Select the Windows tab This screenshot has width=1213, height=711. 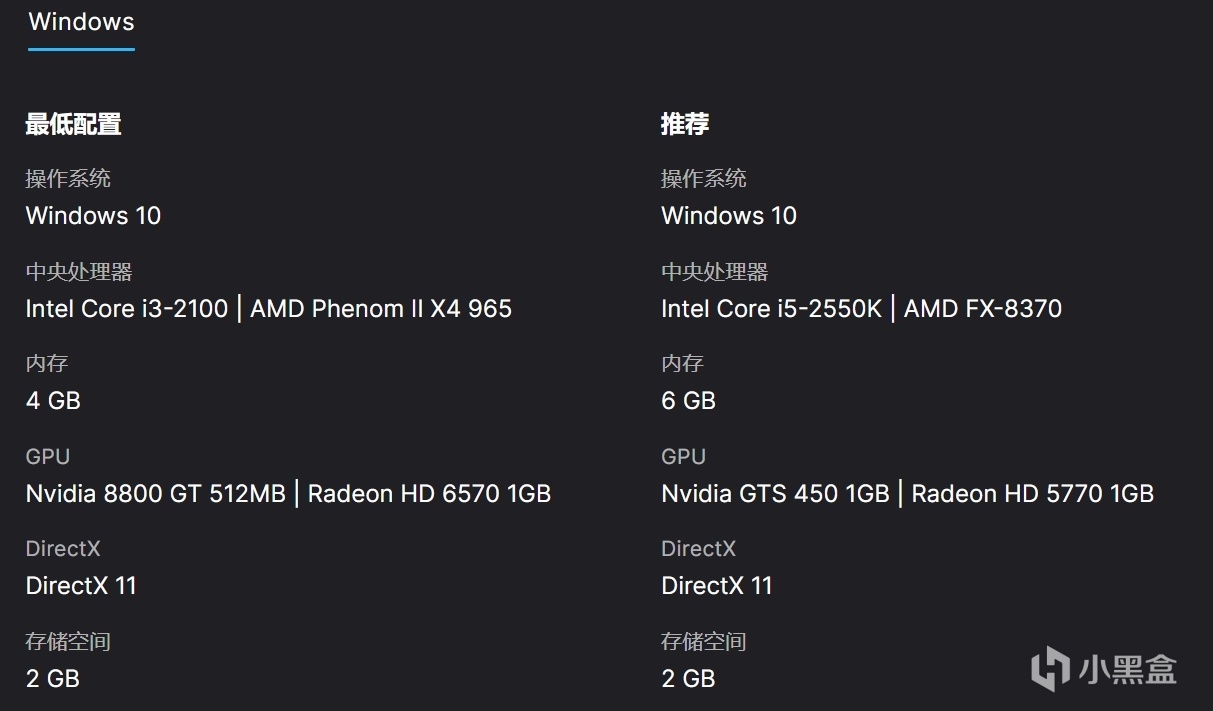tap(81, 23)
